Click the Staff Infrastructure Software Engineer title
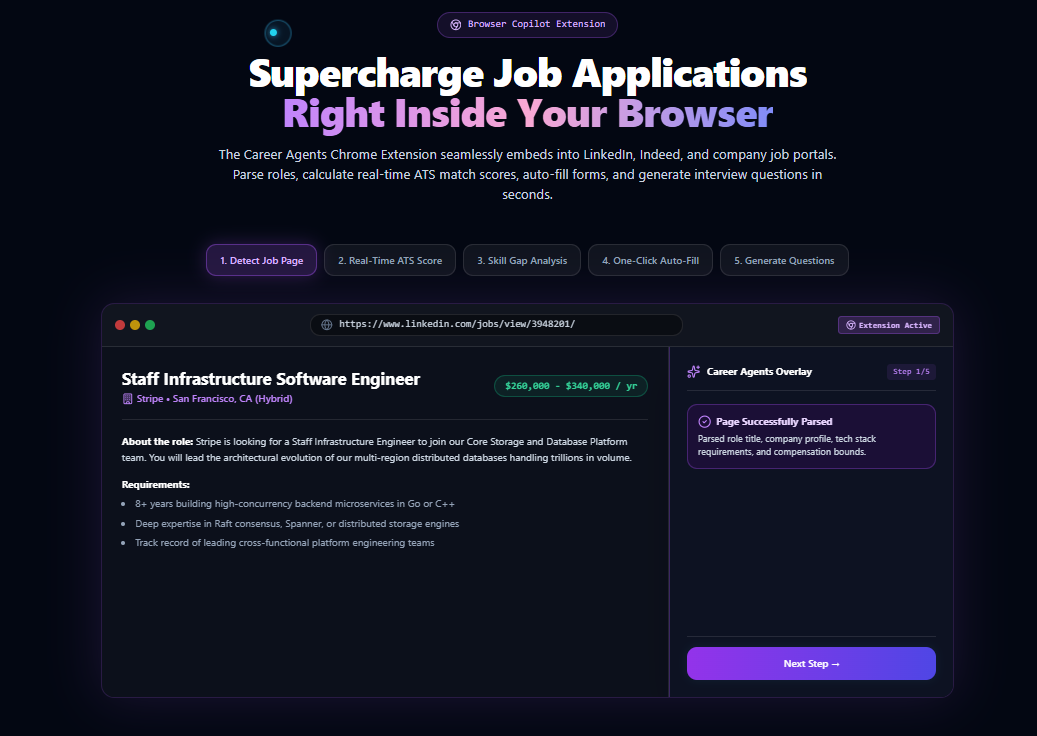This screenshot has width=1037, height=736. 271,379
